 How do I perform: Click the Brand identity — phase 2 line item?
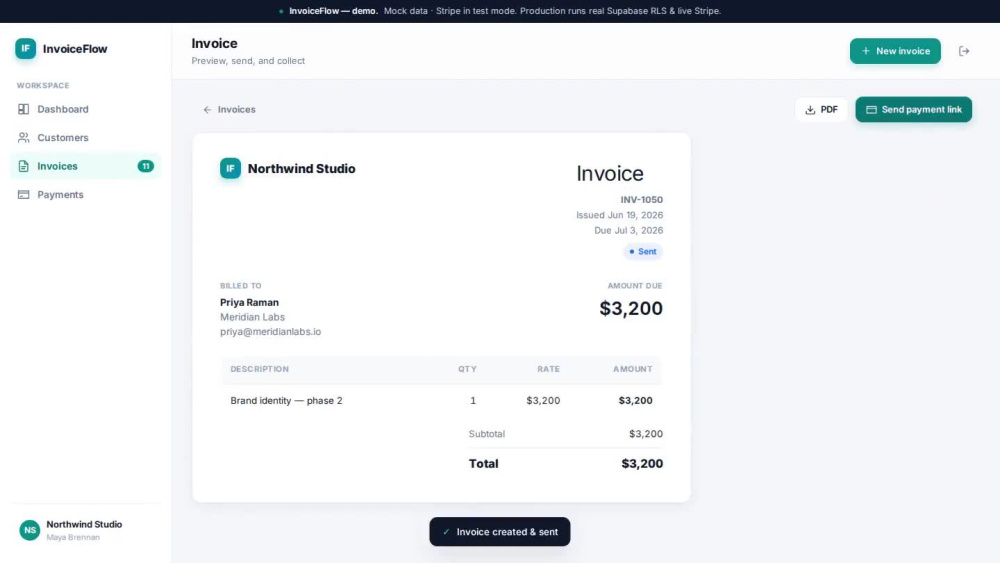tap(286, 400)
